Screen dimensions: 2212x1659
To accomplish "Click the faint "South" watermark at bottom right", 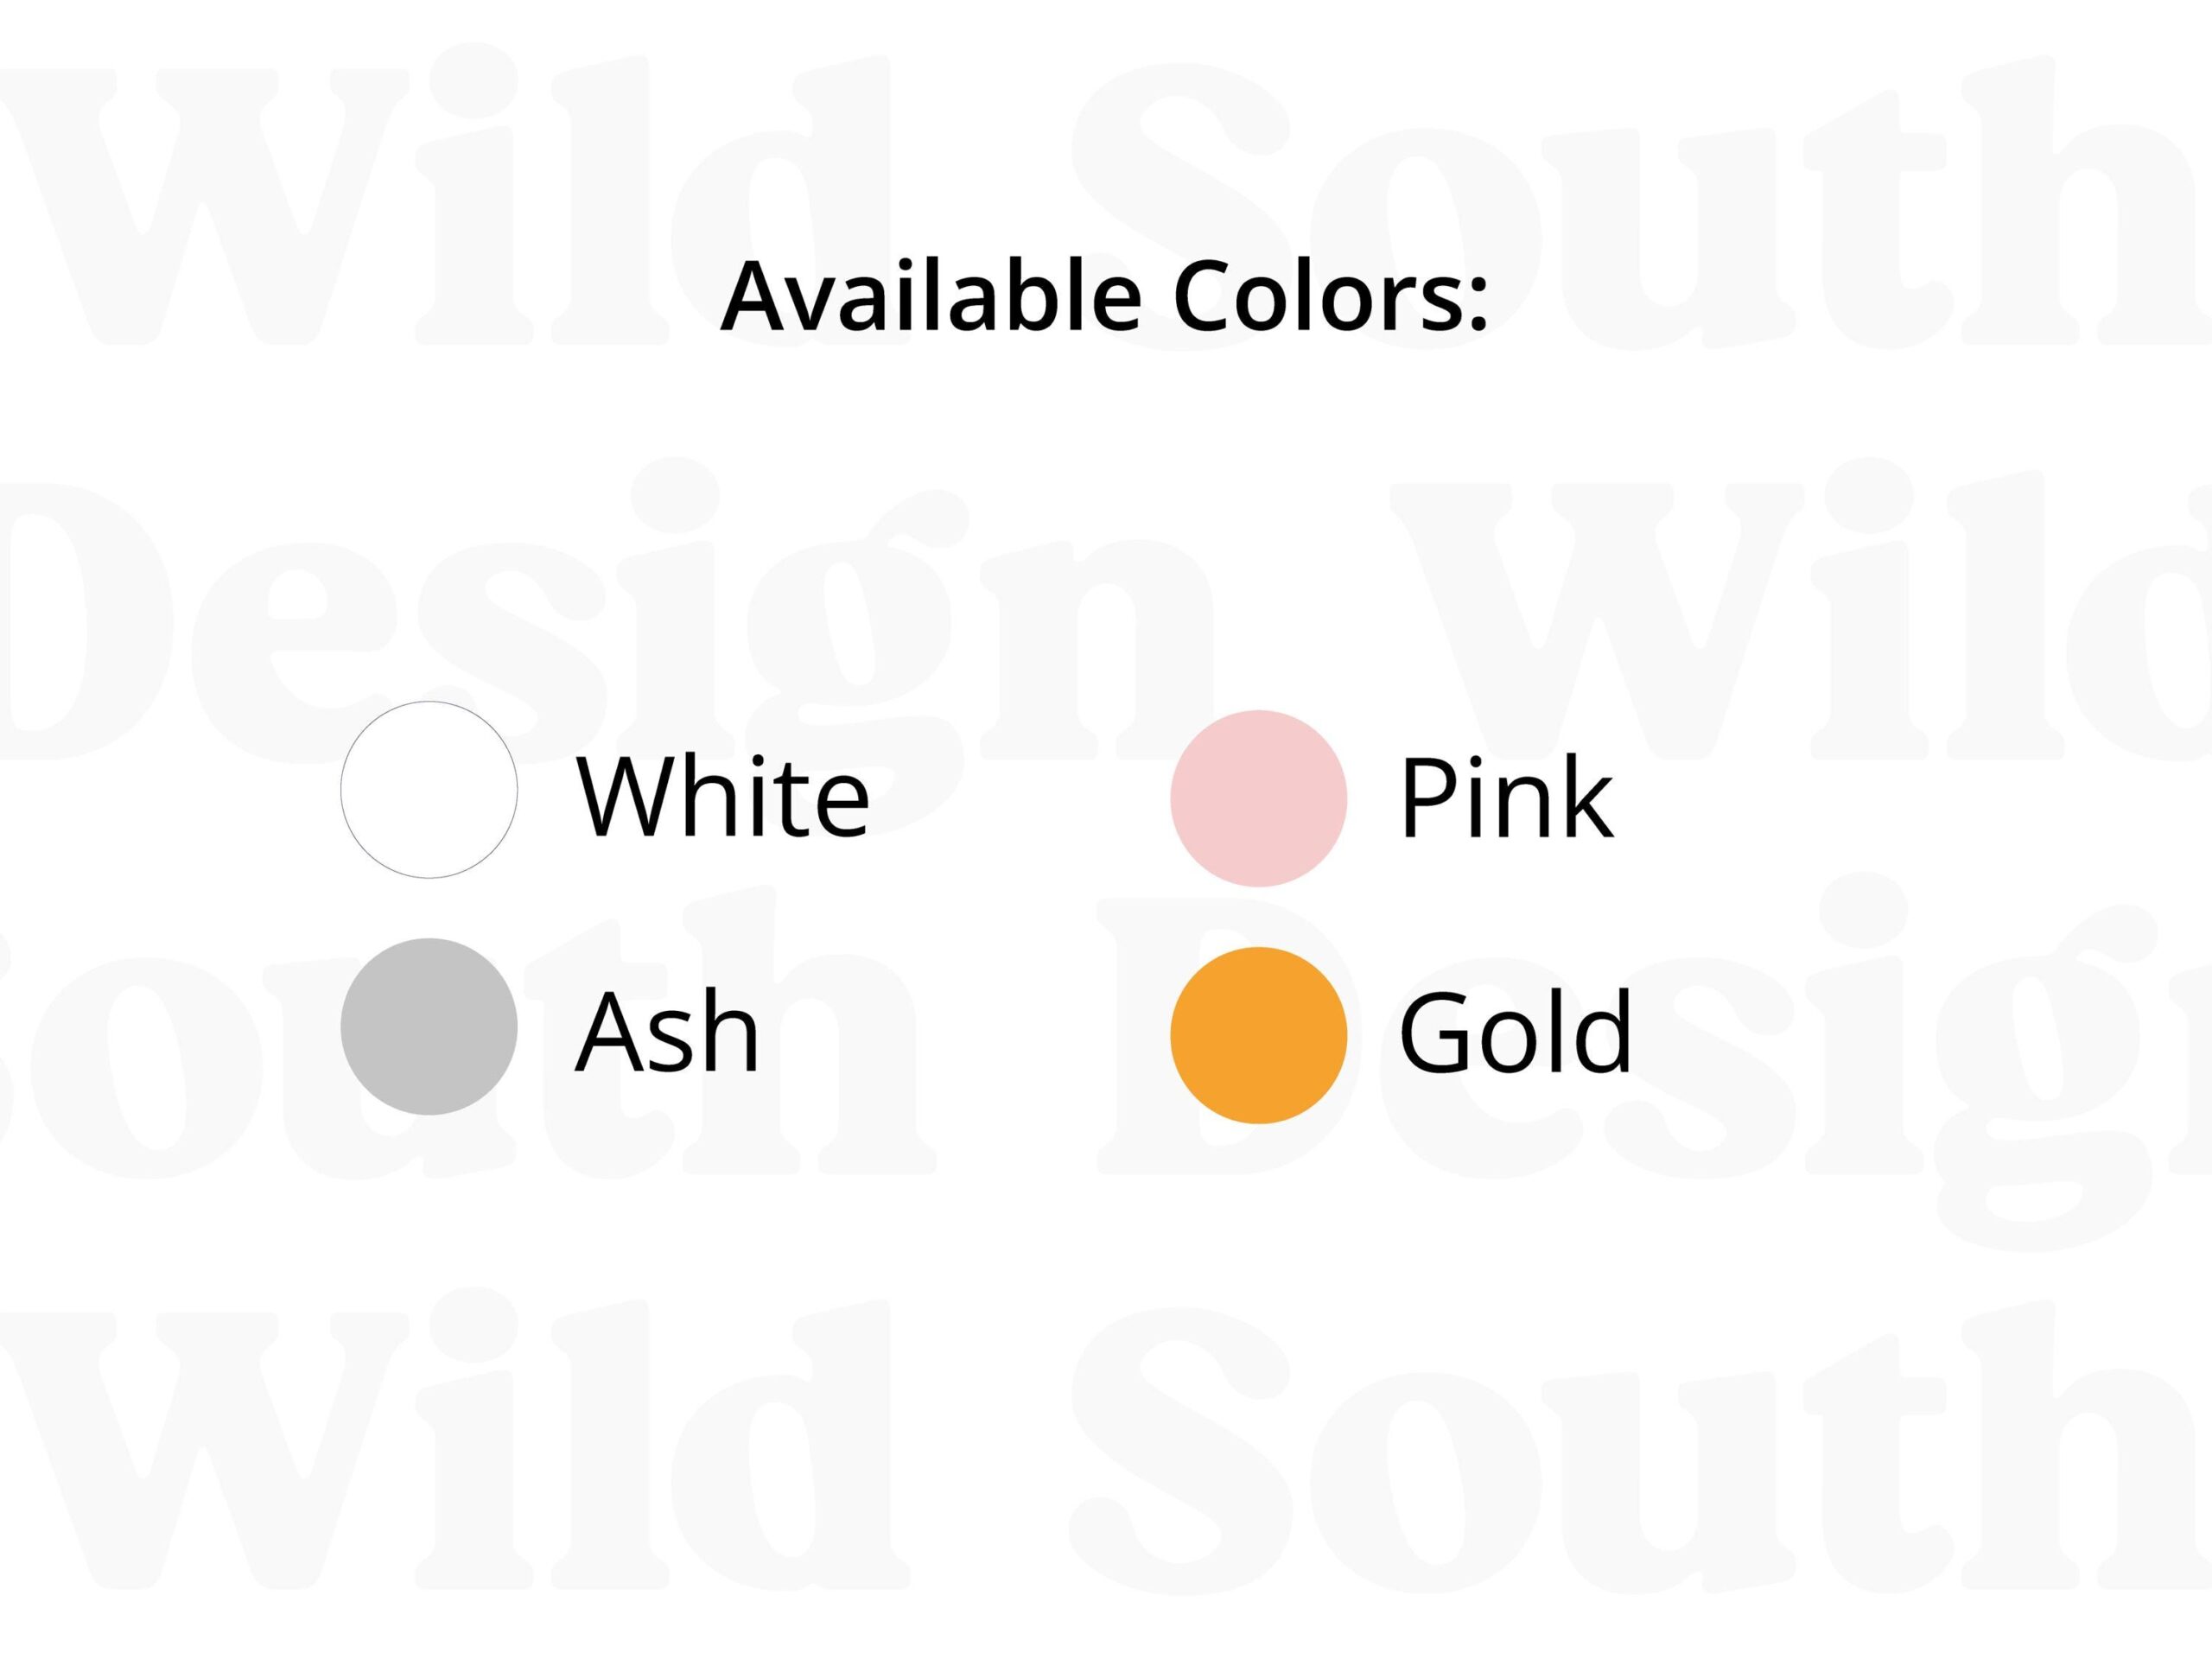I will tap(1640, 1445).
